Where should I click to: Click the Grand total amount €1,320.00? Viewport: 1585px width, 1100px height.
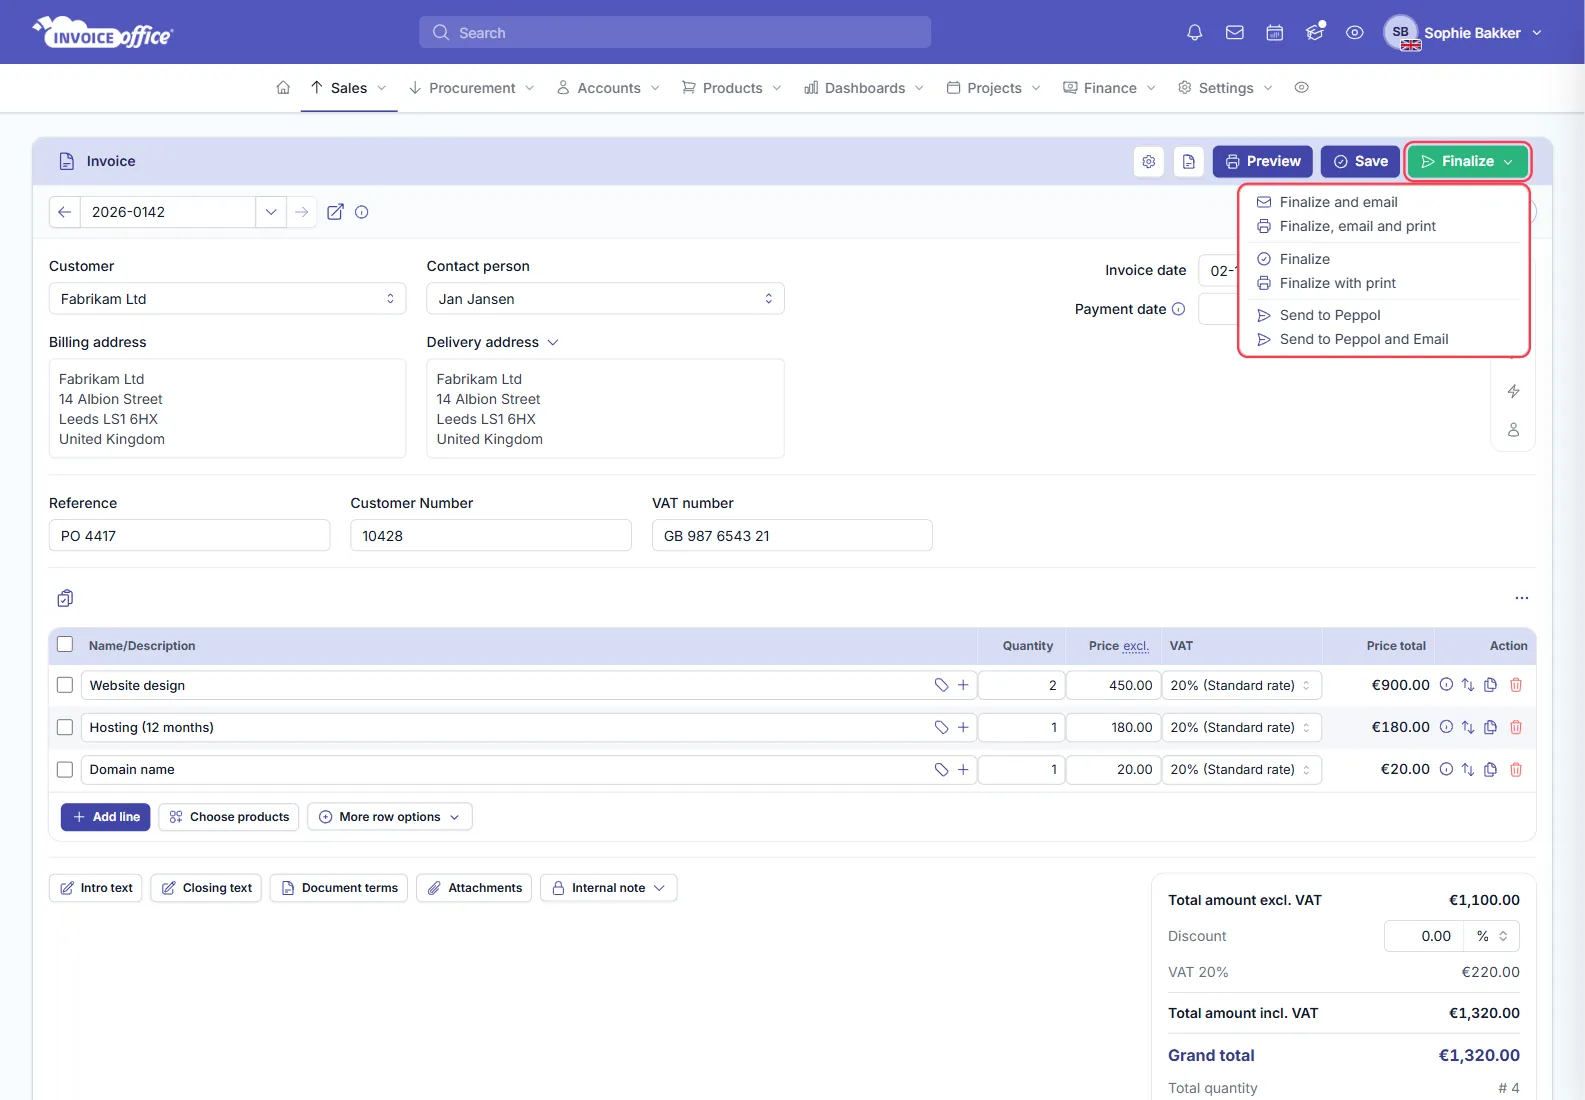click(x=1479, y=1055)
